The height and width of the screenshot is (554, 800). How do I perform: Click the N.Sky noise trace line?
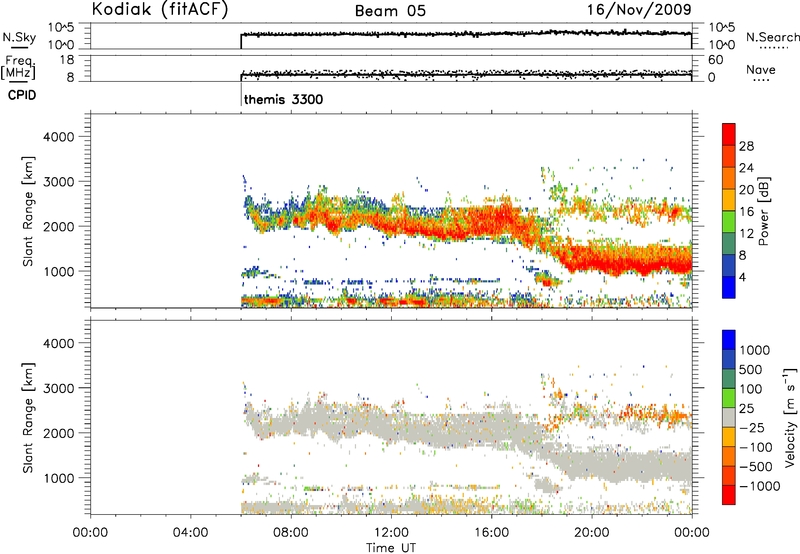click(x=466, y=34)
